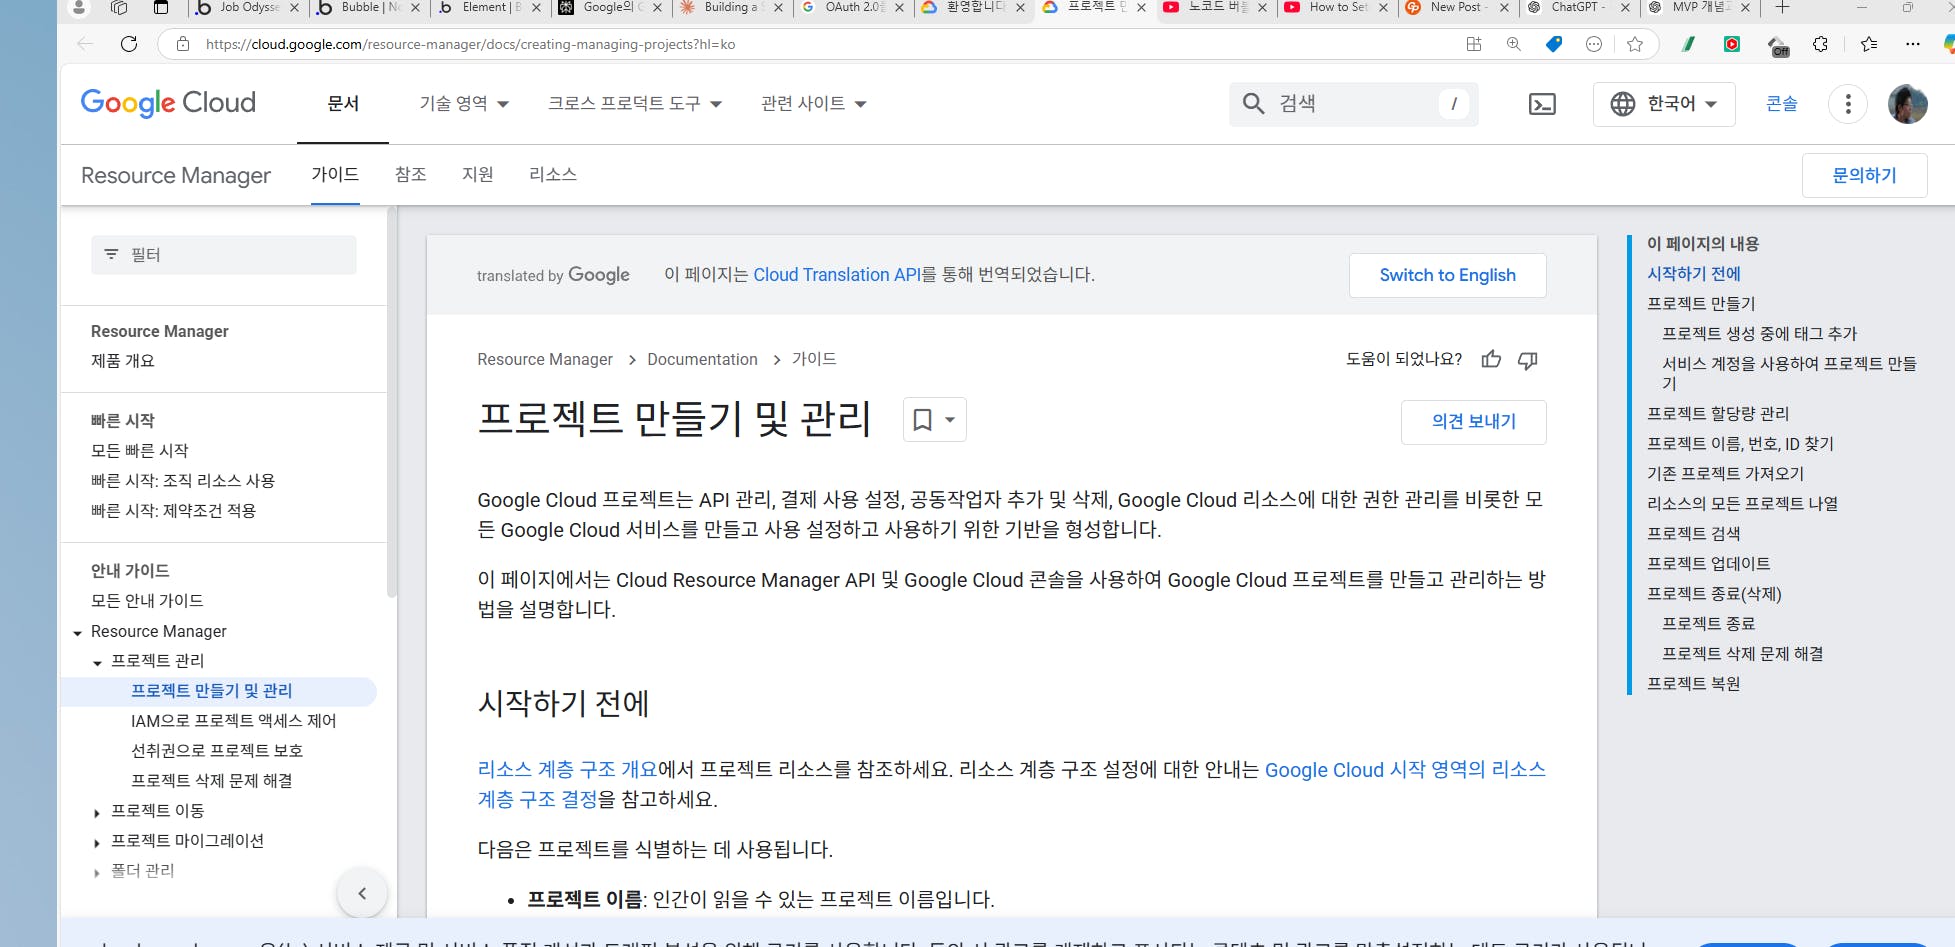Click the red play-button extension icon
Screen dimensions: 1955x947
[x=1732, y=44]
